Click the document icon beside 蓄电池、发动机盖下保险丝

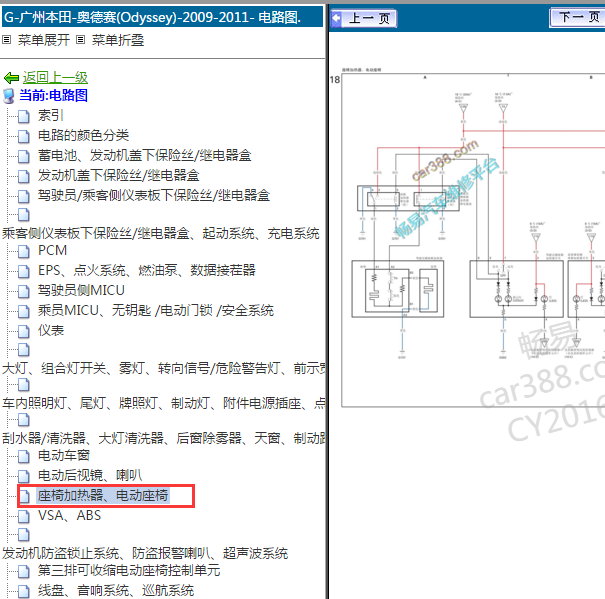(x=24, y=156)
